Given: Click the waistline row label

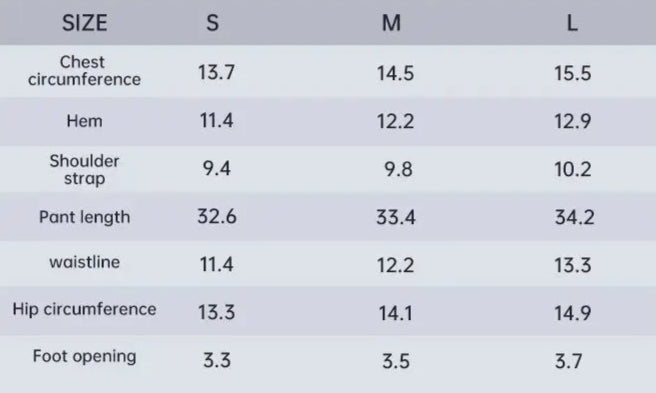Looking at the screenshot, I should pyautogui.click(x=85, y=262).
